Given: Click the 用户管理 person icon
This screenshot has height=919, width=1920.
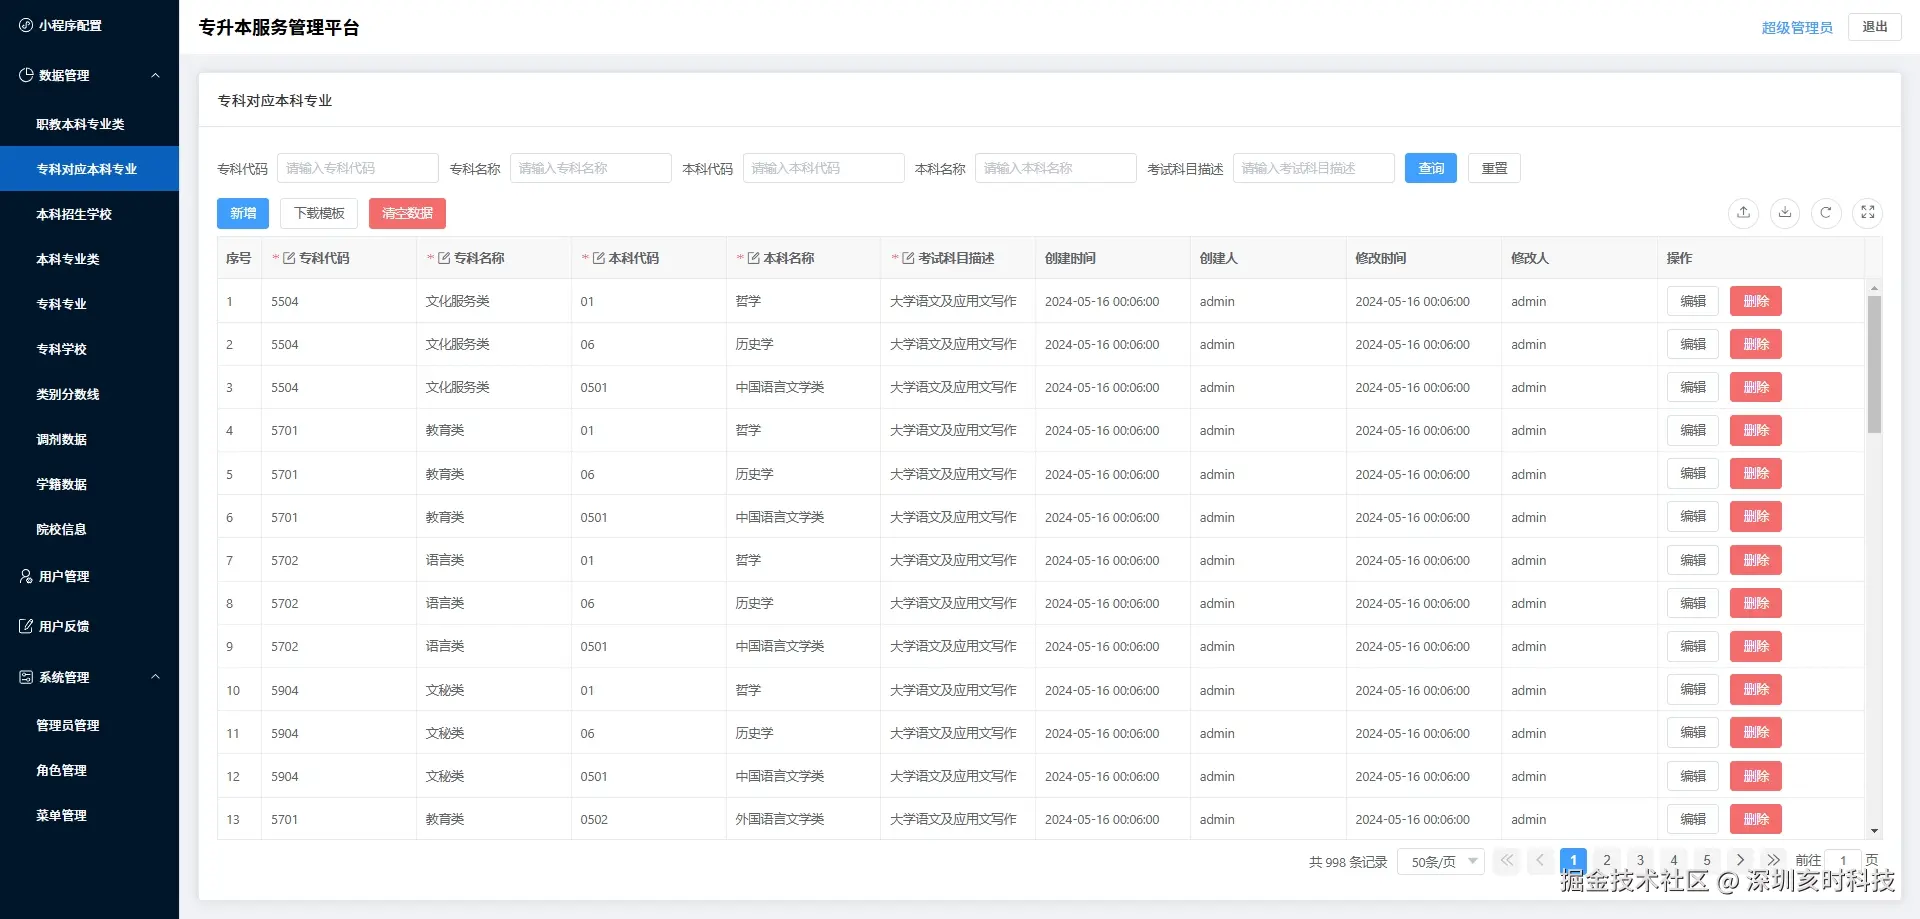Looking at the screenshot, I should pyautogui.click(x=26, y=576).
